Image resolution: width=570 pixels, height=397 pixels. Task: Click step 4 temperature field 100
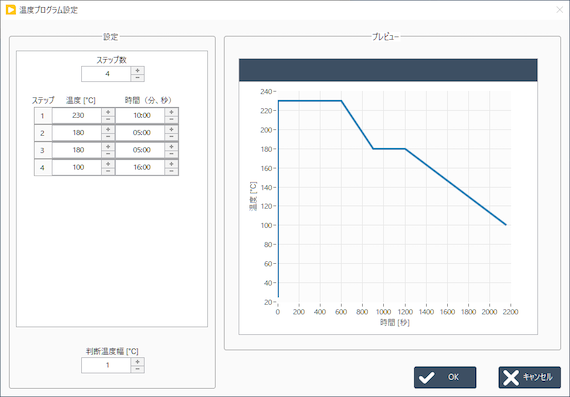pyautogui.click(x=77, y=168)
